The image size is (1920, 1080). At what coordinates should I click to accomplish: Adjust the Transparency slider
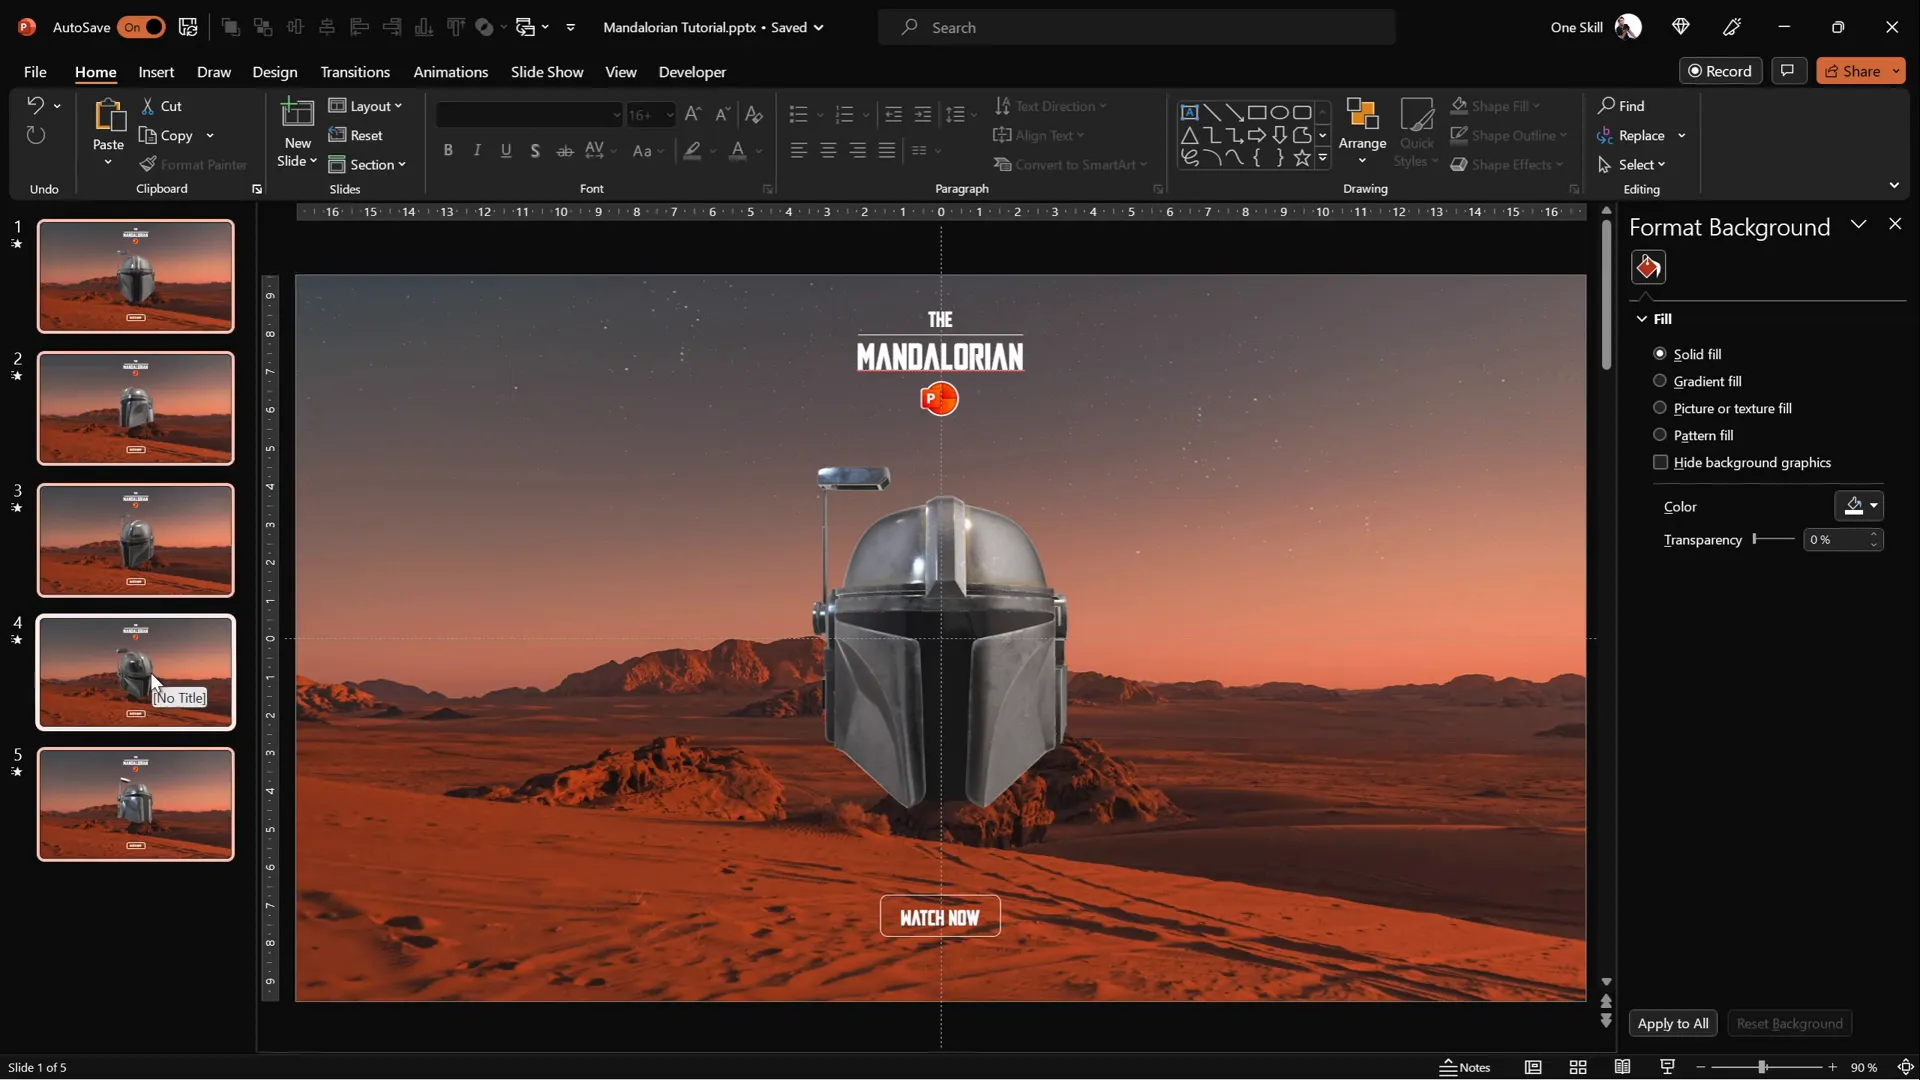point(1774,539)
